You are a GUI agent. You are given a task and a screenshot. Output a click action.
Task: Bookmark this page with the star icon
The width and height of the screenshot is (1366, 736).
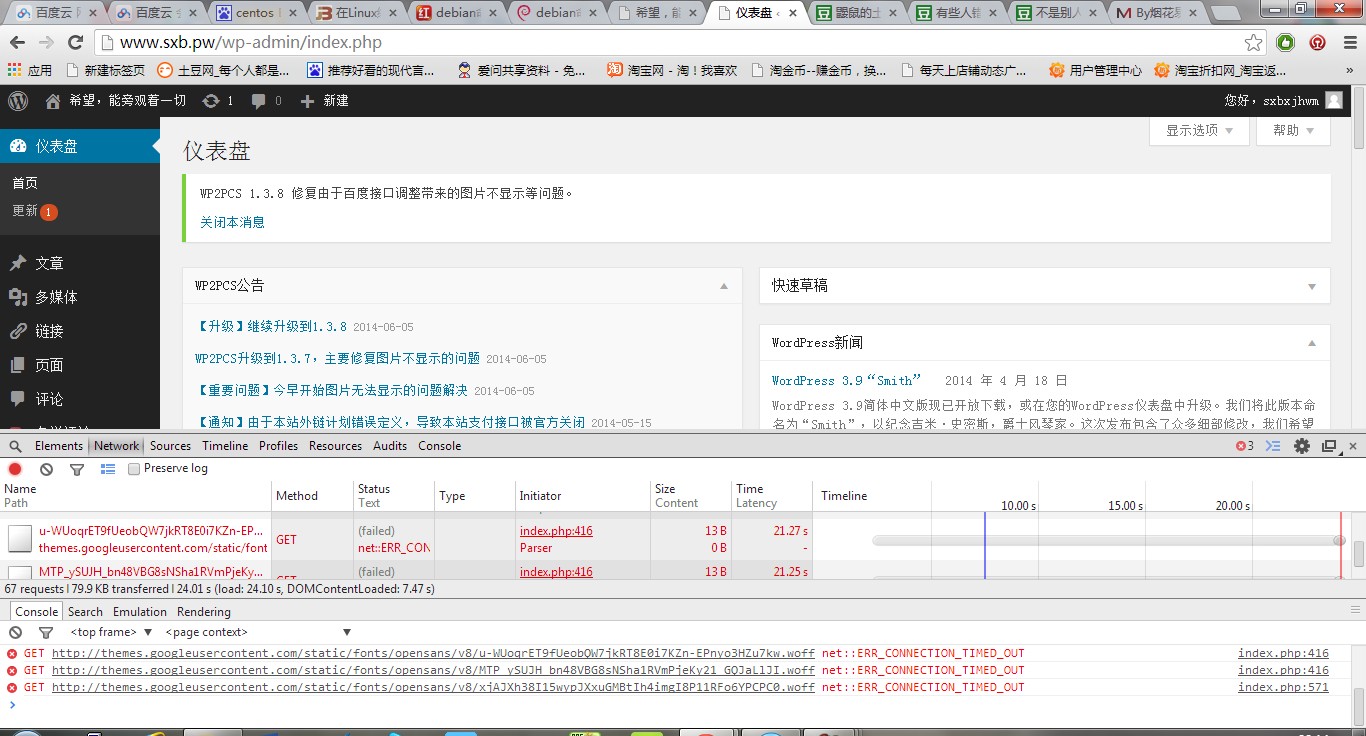1253,43
